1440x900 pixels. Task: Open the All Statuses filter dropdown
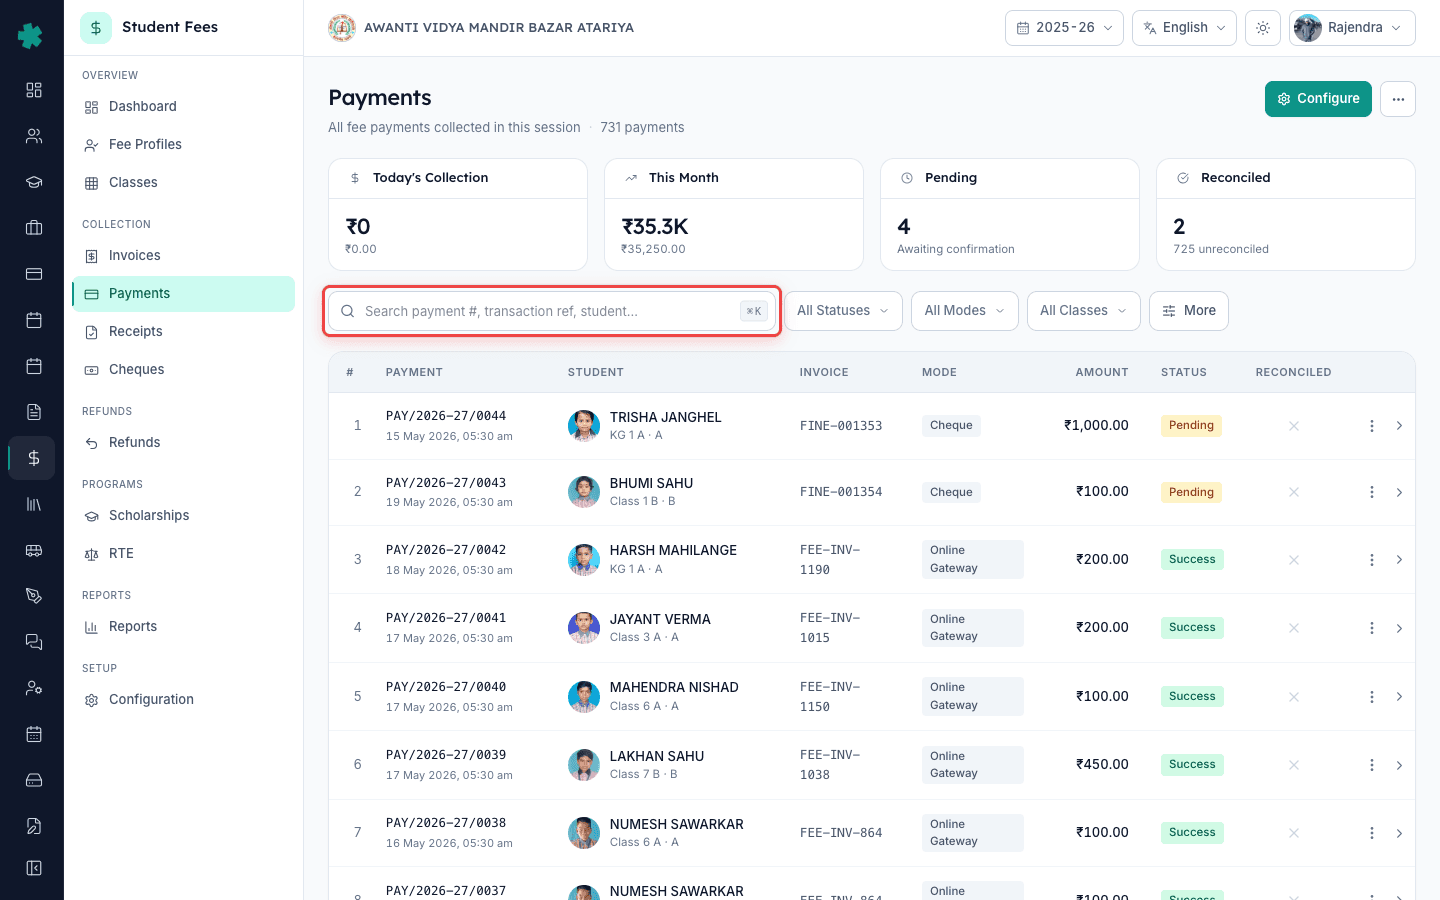(x=843, y=311)
